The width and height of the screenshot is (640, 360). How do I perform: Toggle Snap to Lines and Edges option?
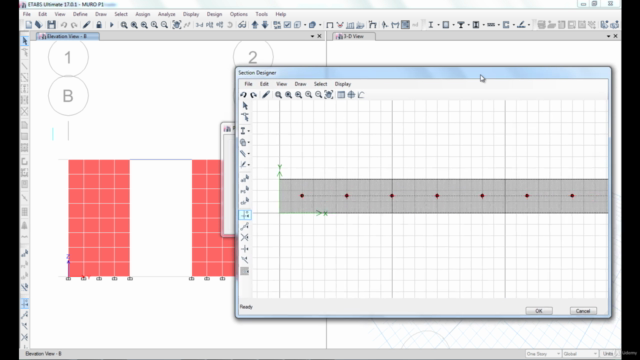245,260
